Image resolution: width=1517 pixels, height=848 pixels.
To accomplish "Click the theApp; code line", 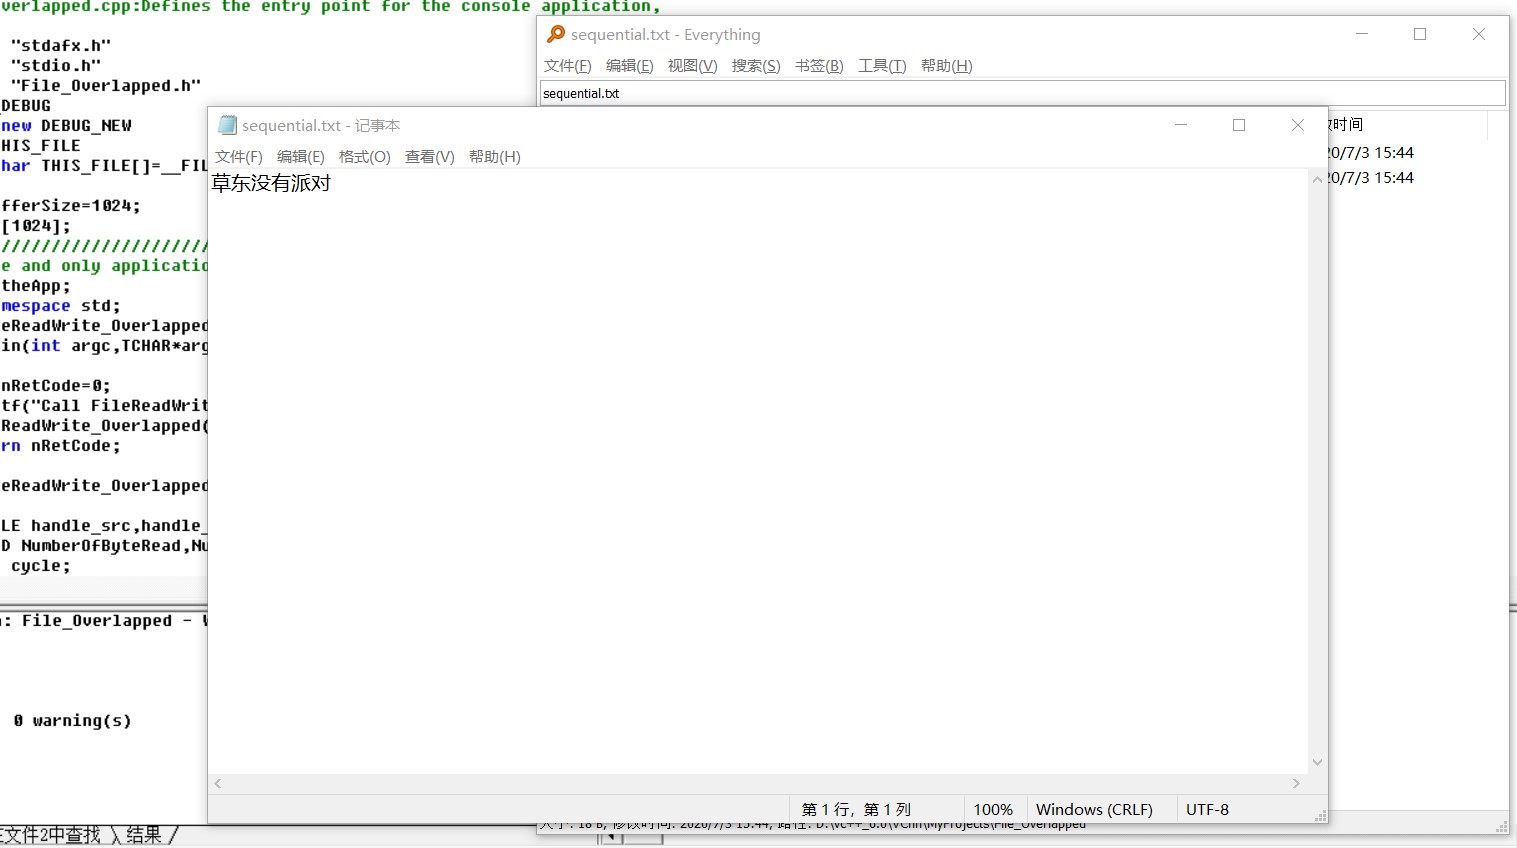I will point(36,286).
